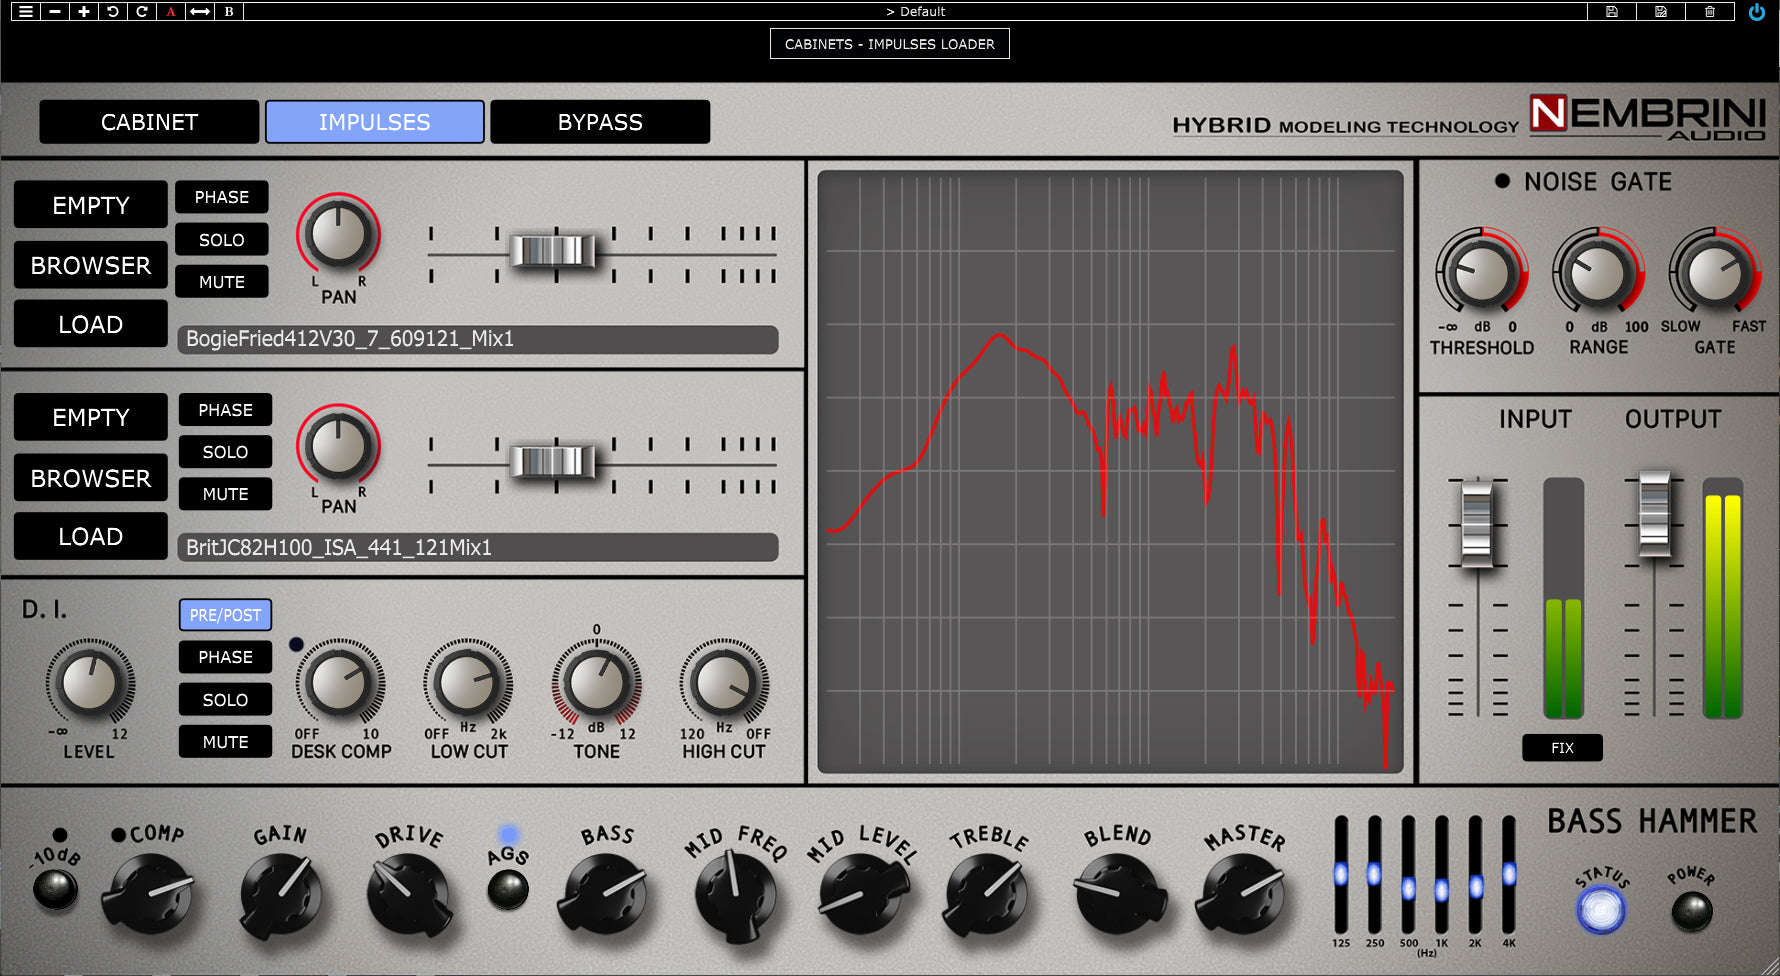Switch to the IMPULSES tab
Viewport: 1780px width, 976px height.
coord(375,122)
